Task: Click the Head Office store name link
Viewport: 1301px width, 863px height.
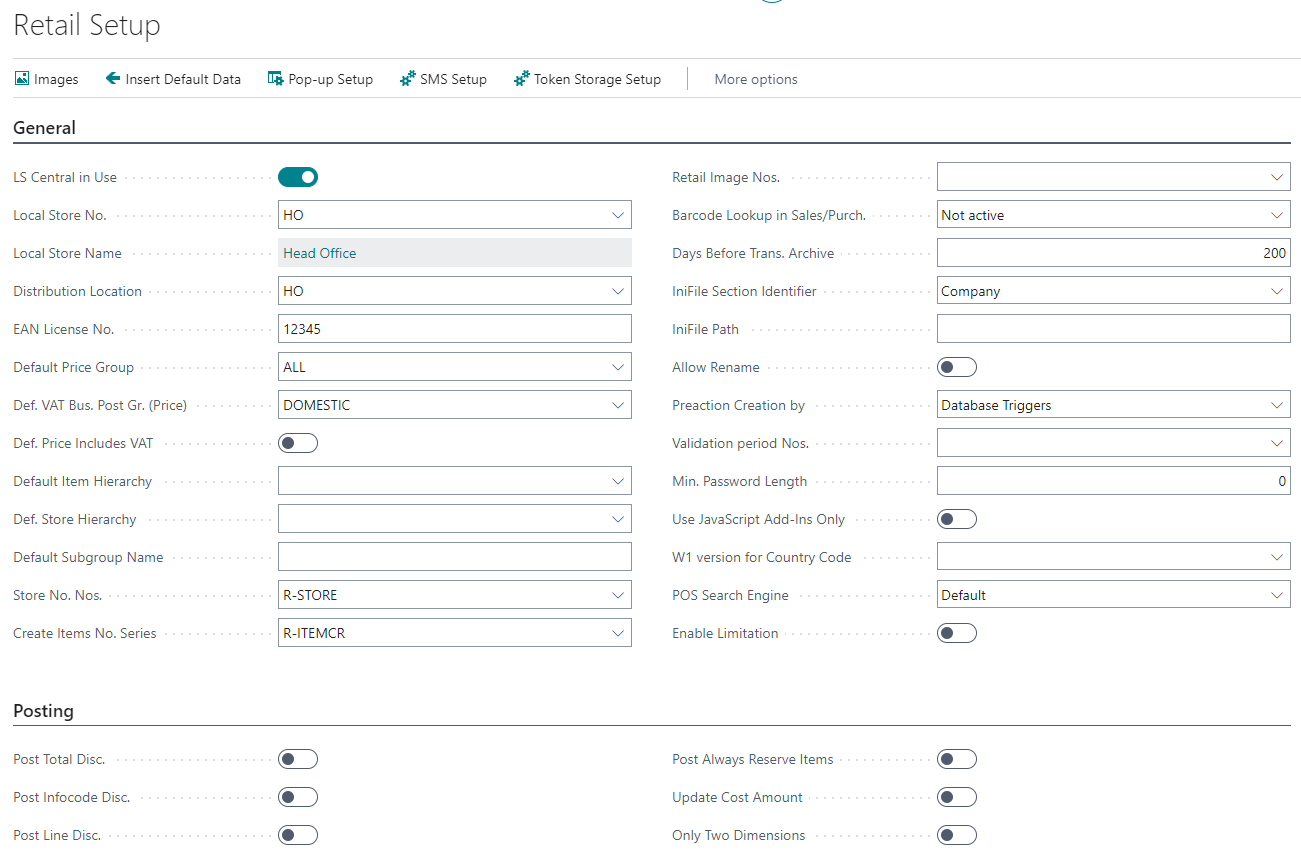Action: tap(320, 253)
